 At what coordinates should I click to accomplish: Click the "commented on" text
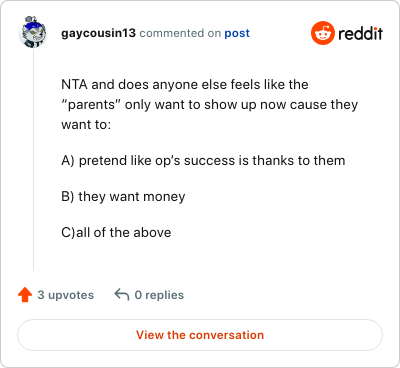pyautogui.click(x=180, y=33)
